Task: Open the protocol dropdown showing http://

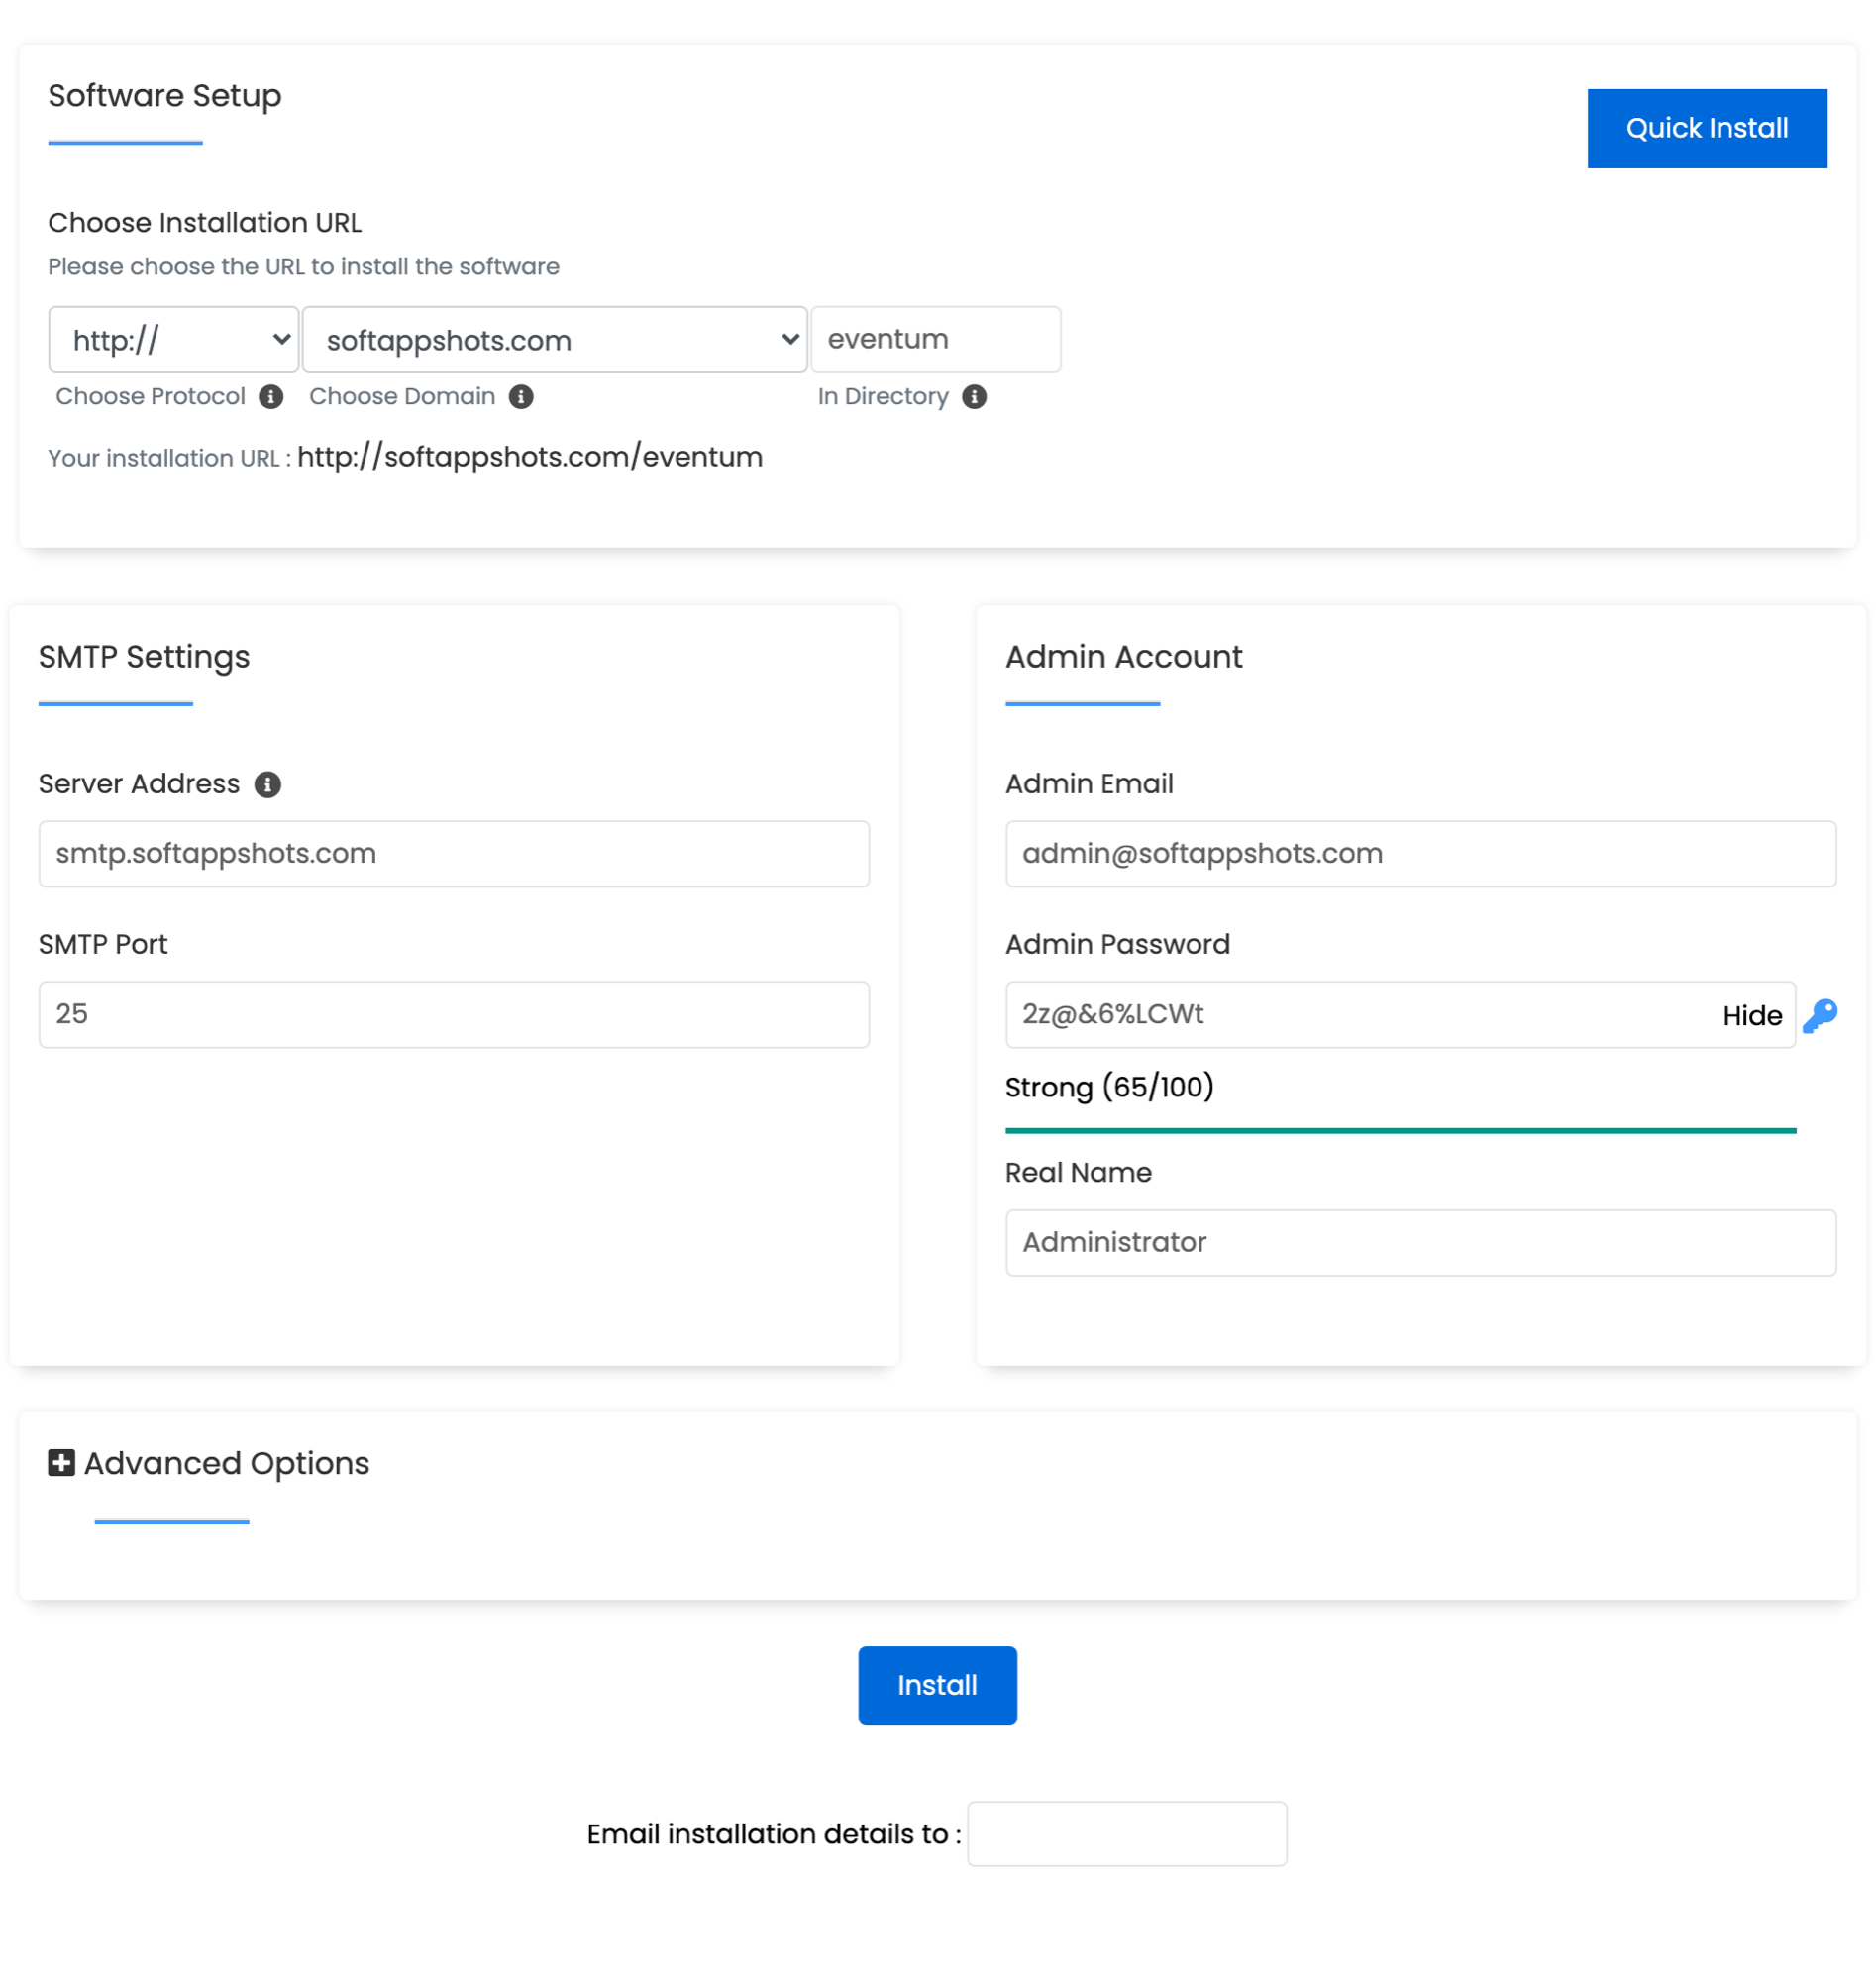Action: [x=173, y=339]
